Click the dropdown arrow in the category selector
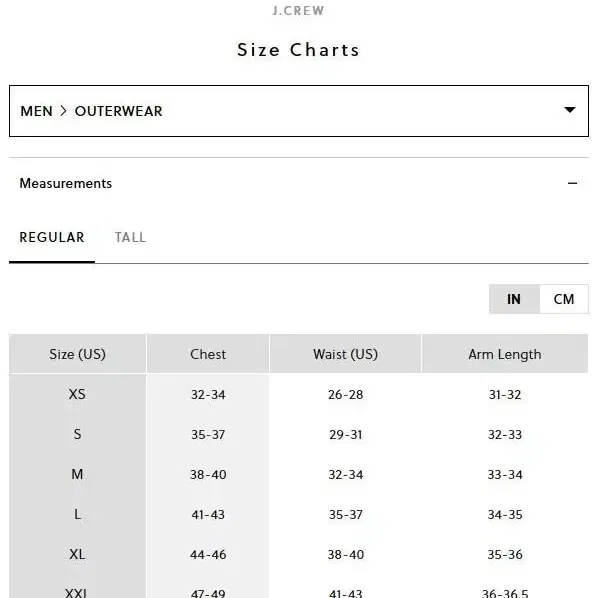Image resolution: width=598 pixels, height=598 pixels. [x=569, y=110]
